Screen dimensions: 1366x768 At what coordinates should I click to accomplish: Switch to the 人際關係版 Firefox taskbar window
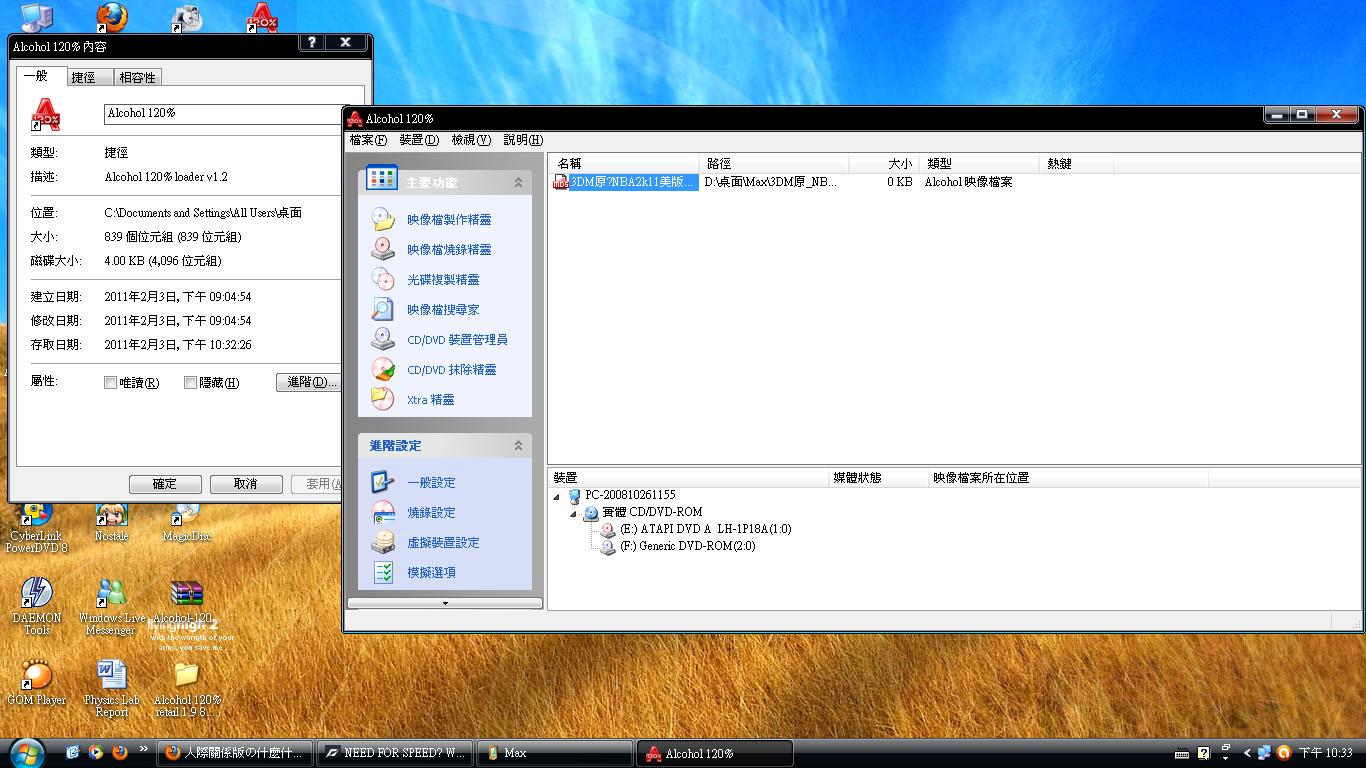pos(235,753)
